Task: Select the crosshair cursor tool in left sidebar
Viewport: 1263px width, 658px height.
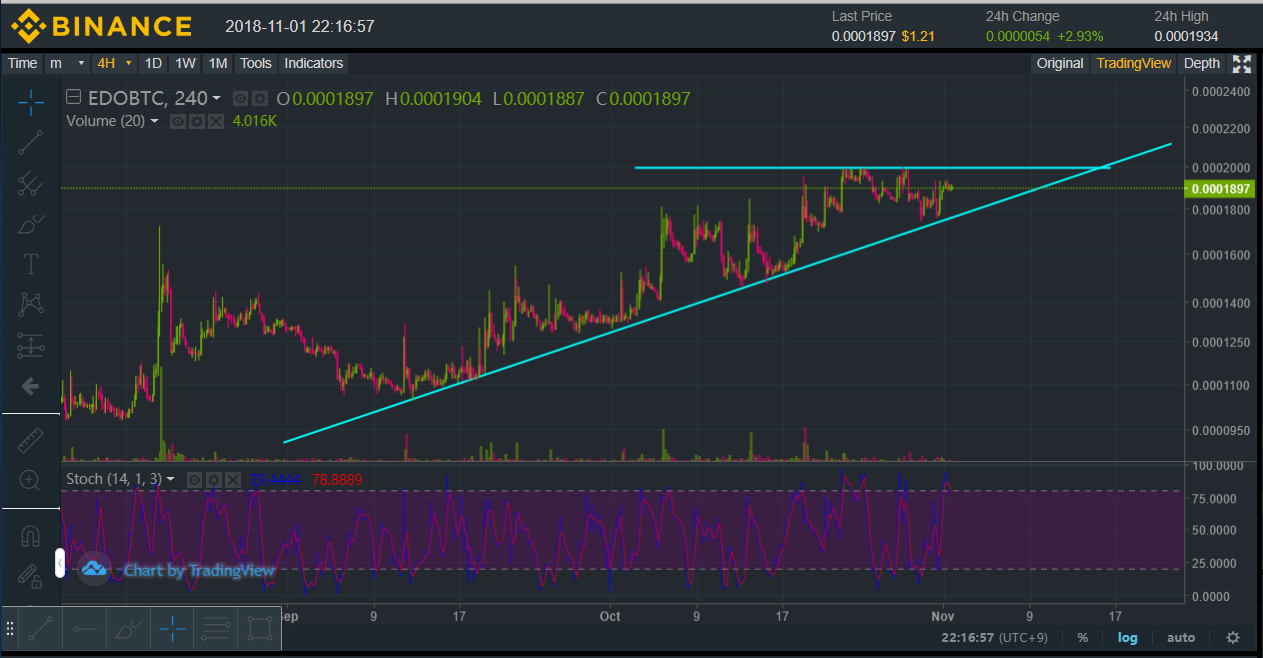Action: (30, 102)
